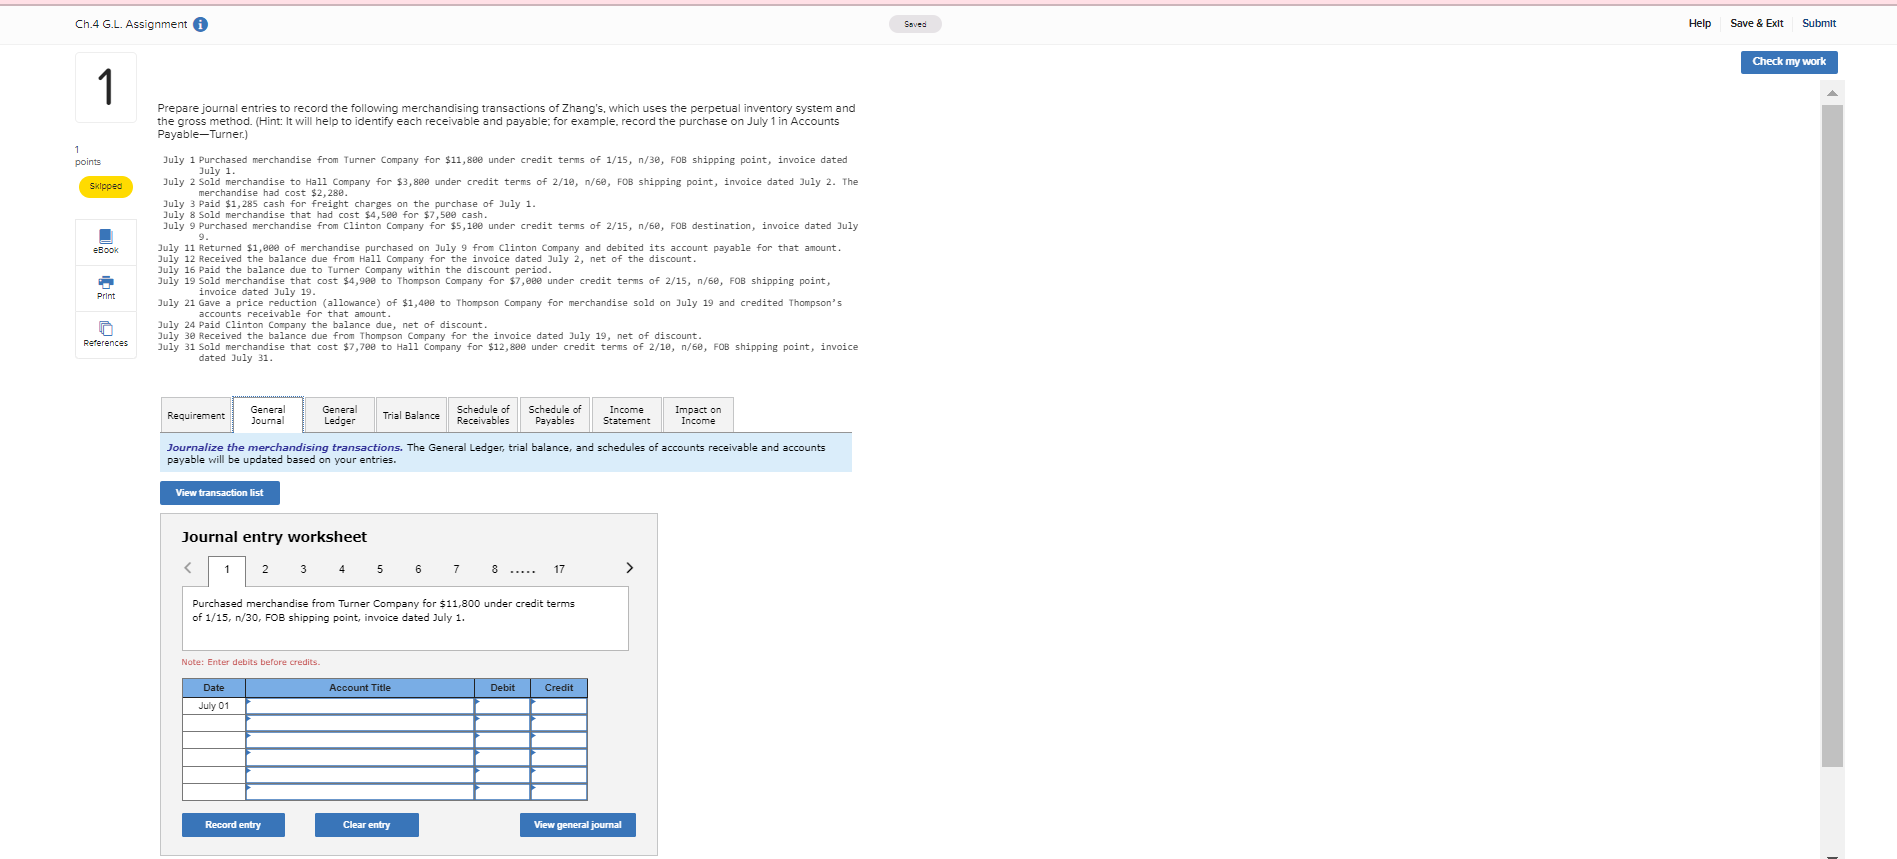Image resolution: width=1897 pixels, height=859 pixels.
Task: Click the second row Debit field
Action: click(x=503, y=723)
